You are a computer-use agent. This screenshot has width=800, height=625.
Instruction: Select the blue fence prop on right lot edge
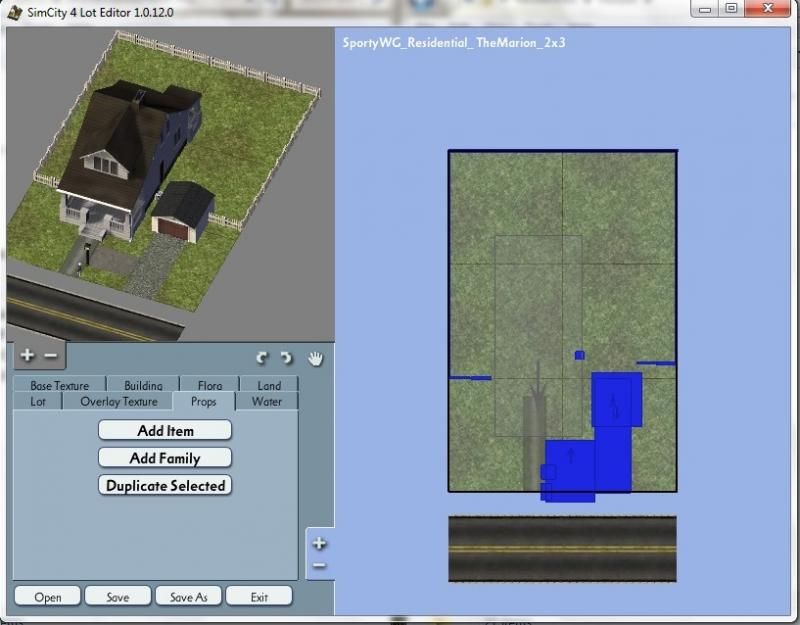tap(656, 363)
